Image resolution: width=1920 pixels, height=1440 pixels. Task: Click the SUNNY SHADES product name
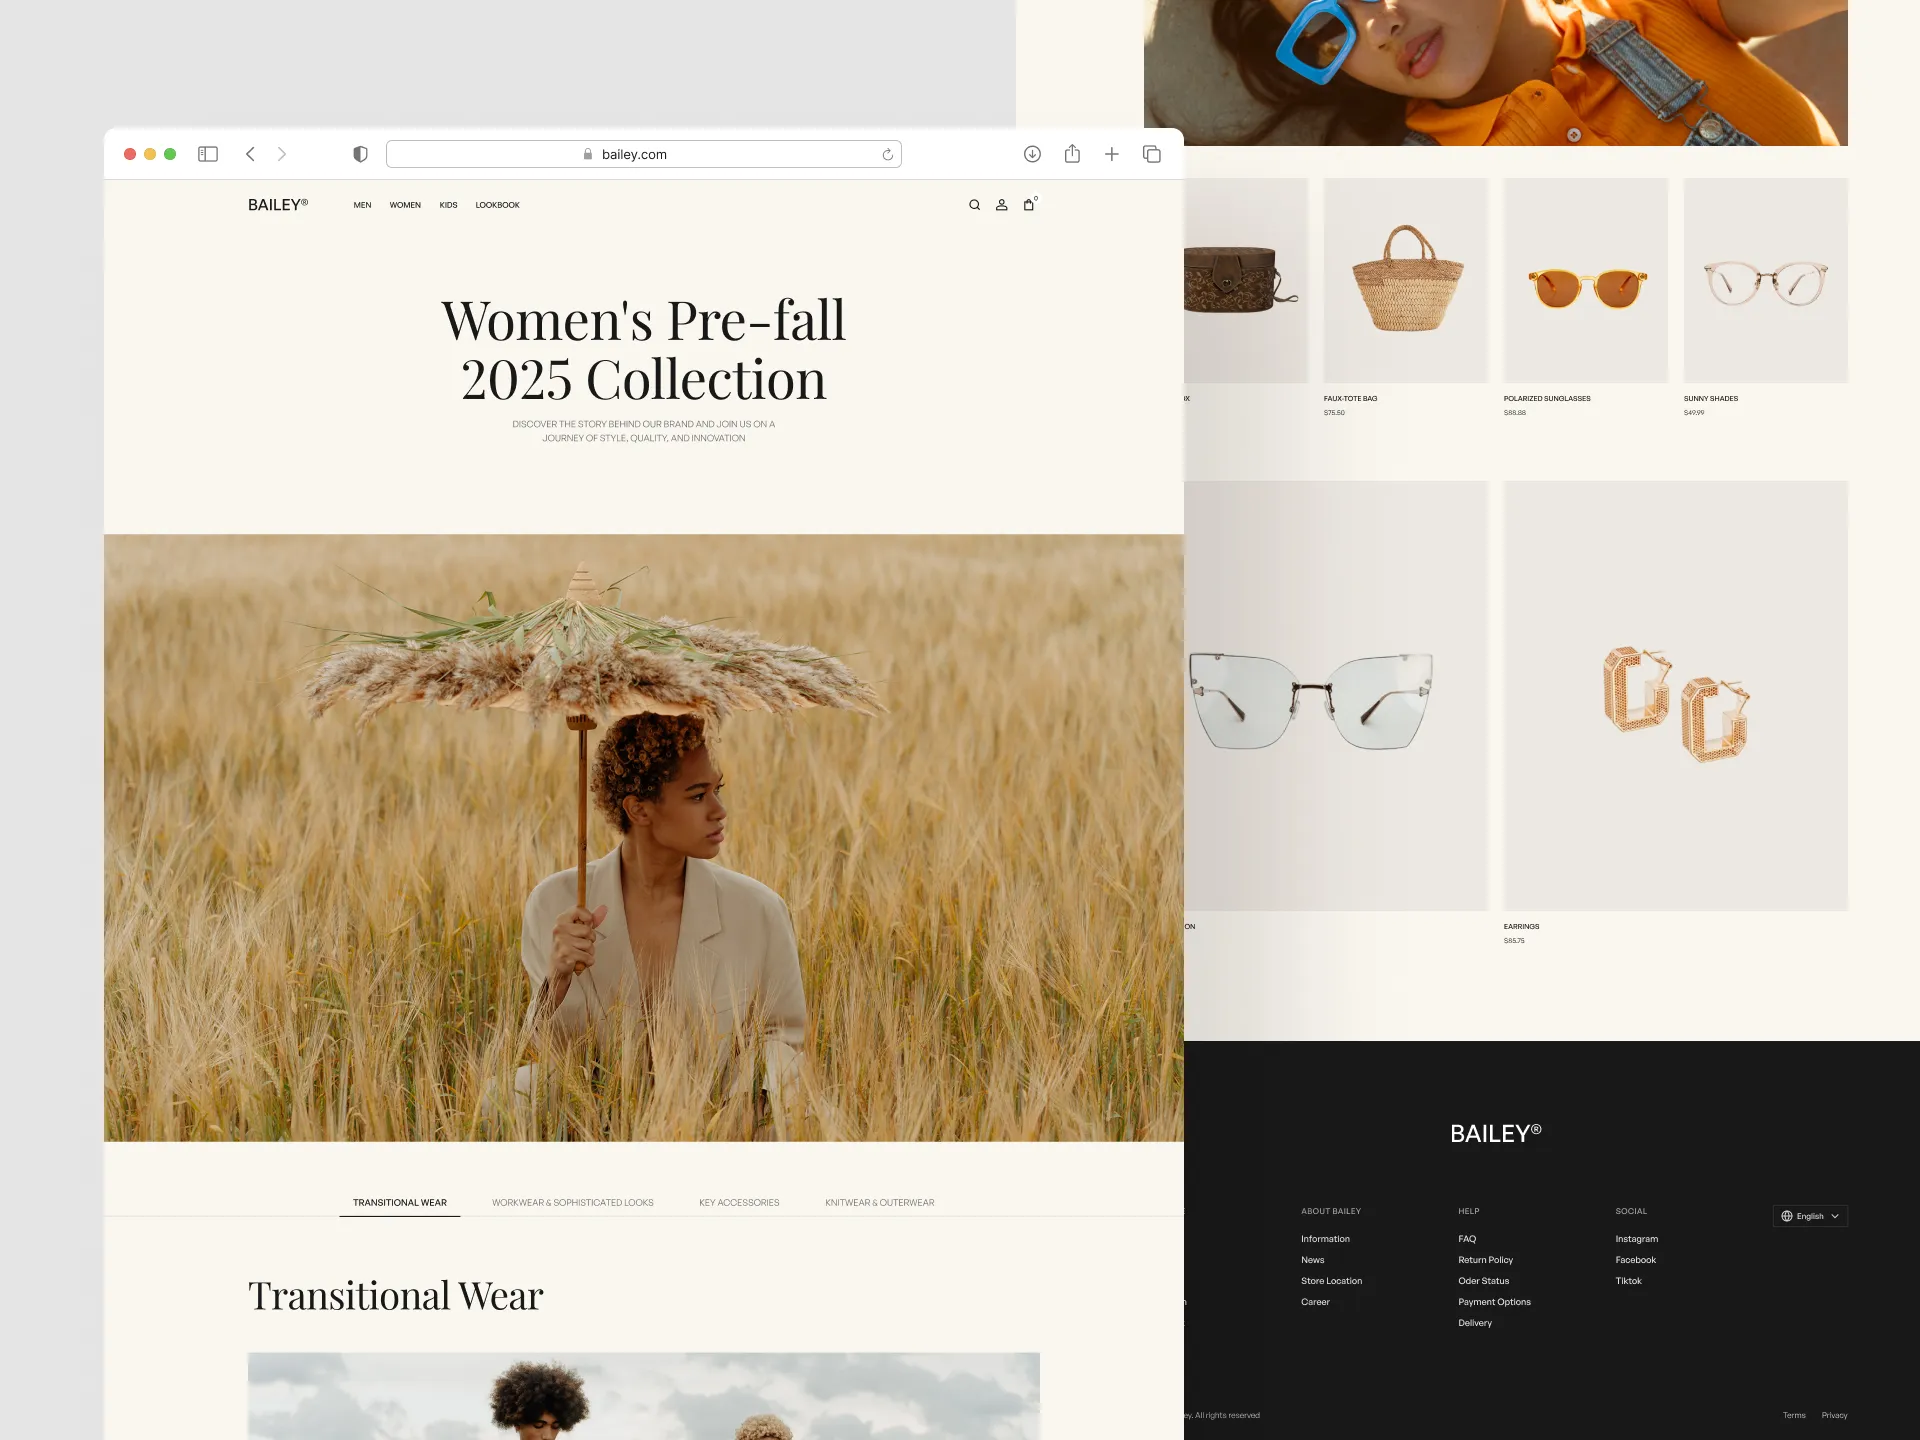coord(1711,398)
